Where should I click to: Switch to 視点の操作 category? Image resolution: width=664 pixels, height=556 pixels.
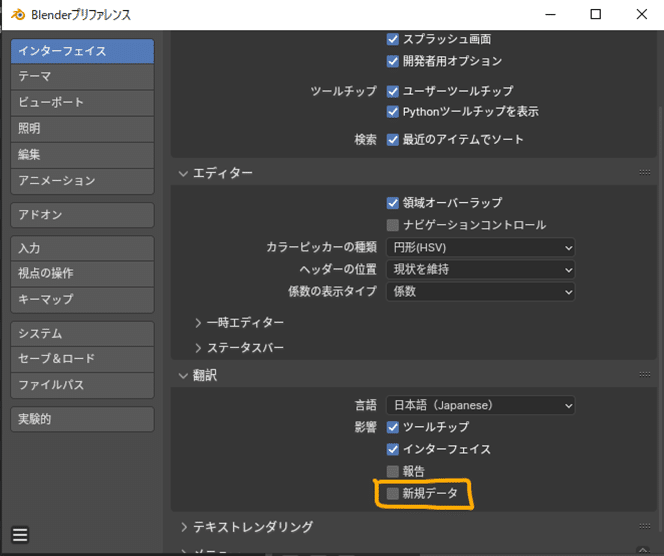coord(83,274)
